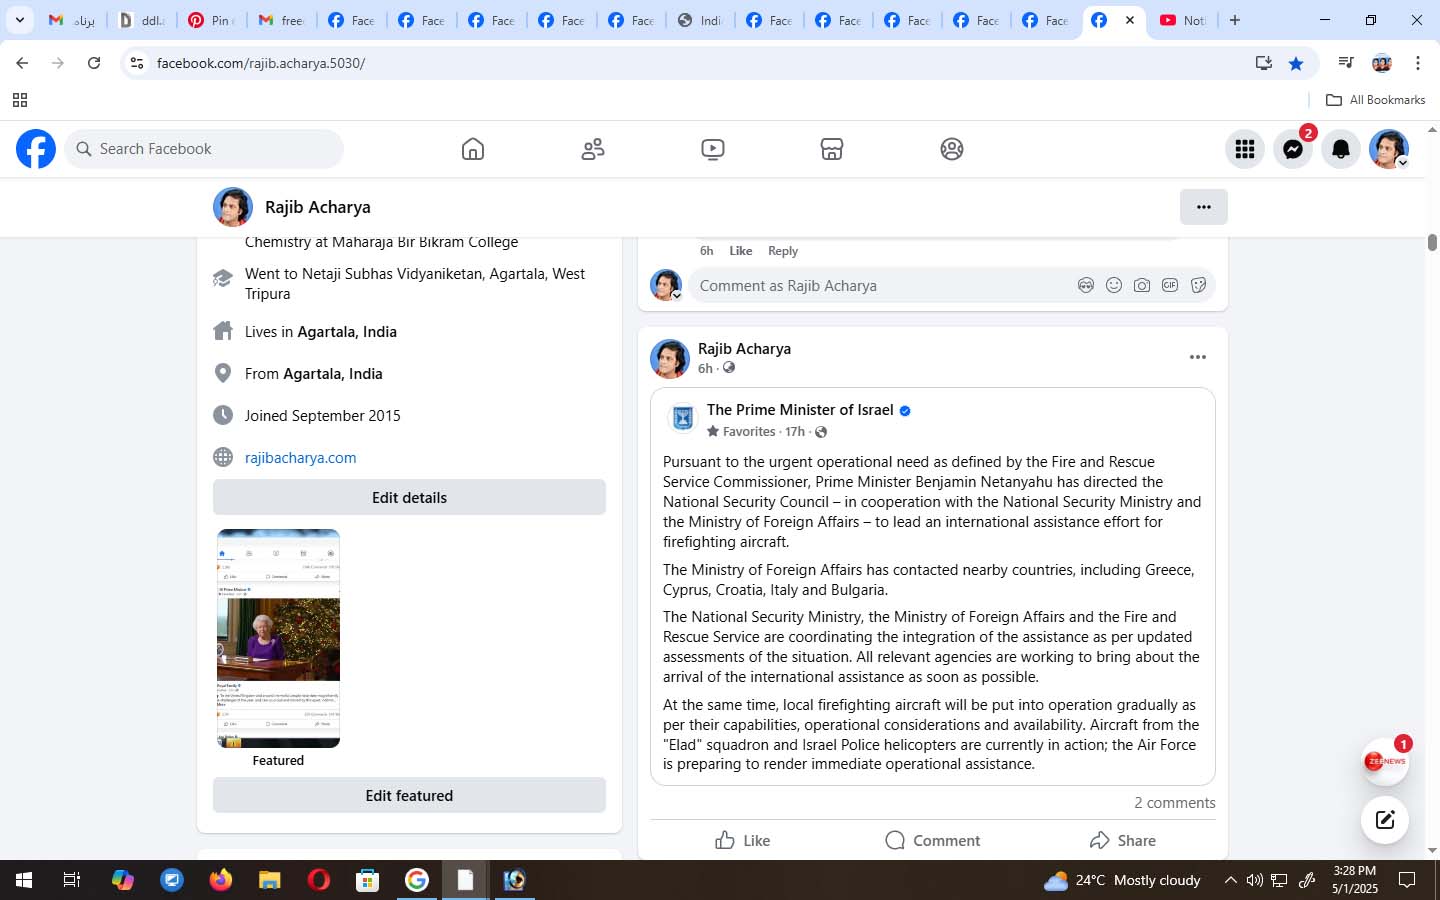Switch to the YouTube Noti tab
This screenshot has height=900, width=1440.
point(1184,20)
